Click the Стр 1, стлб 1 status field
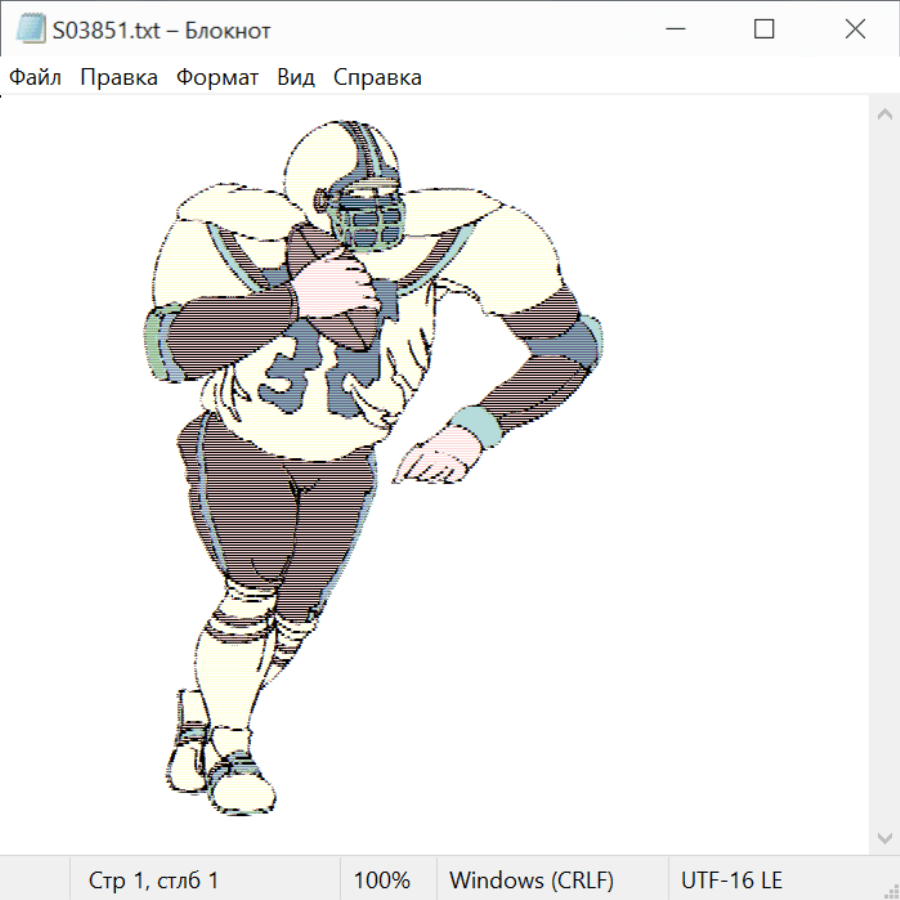The image size is (900, 900). click(153, 880)
